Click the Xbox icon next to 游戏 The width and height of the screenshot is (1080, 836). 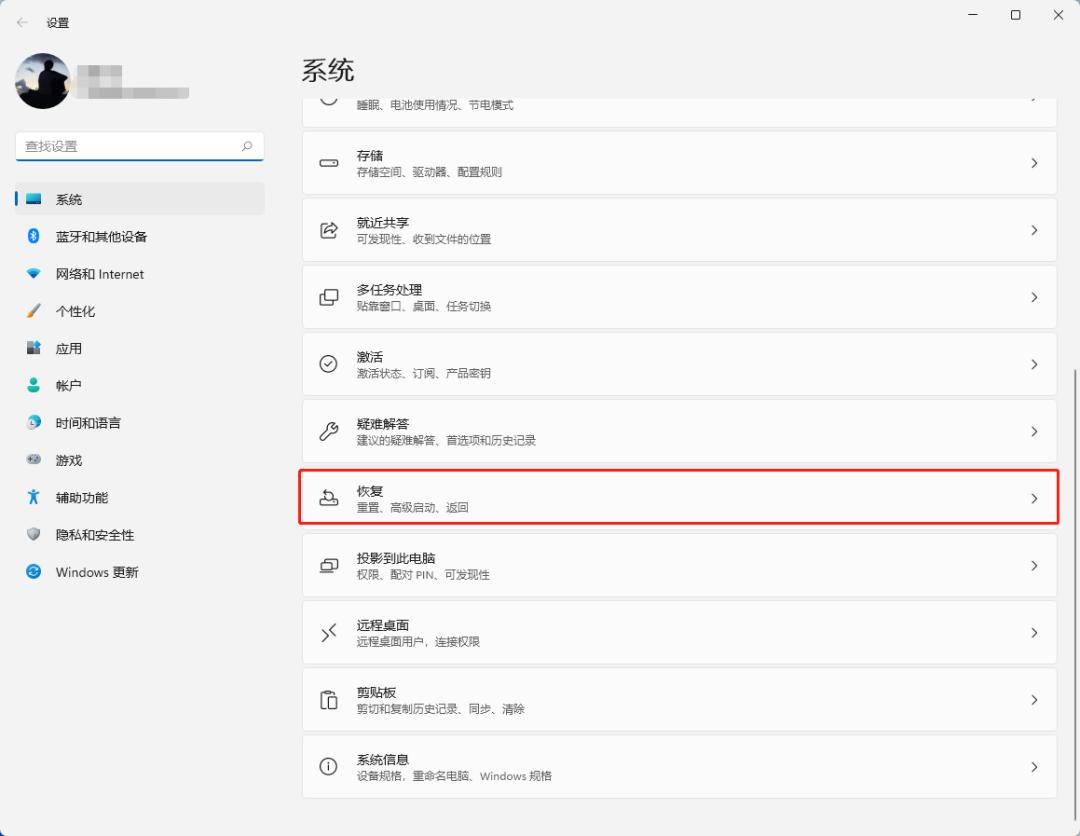point(30,460)
